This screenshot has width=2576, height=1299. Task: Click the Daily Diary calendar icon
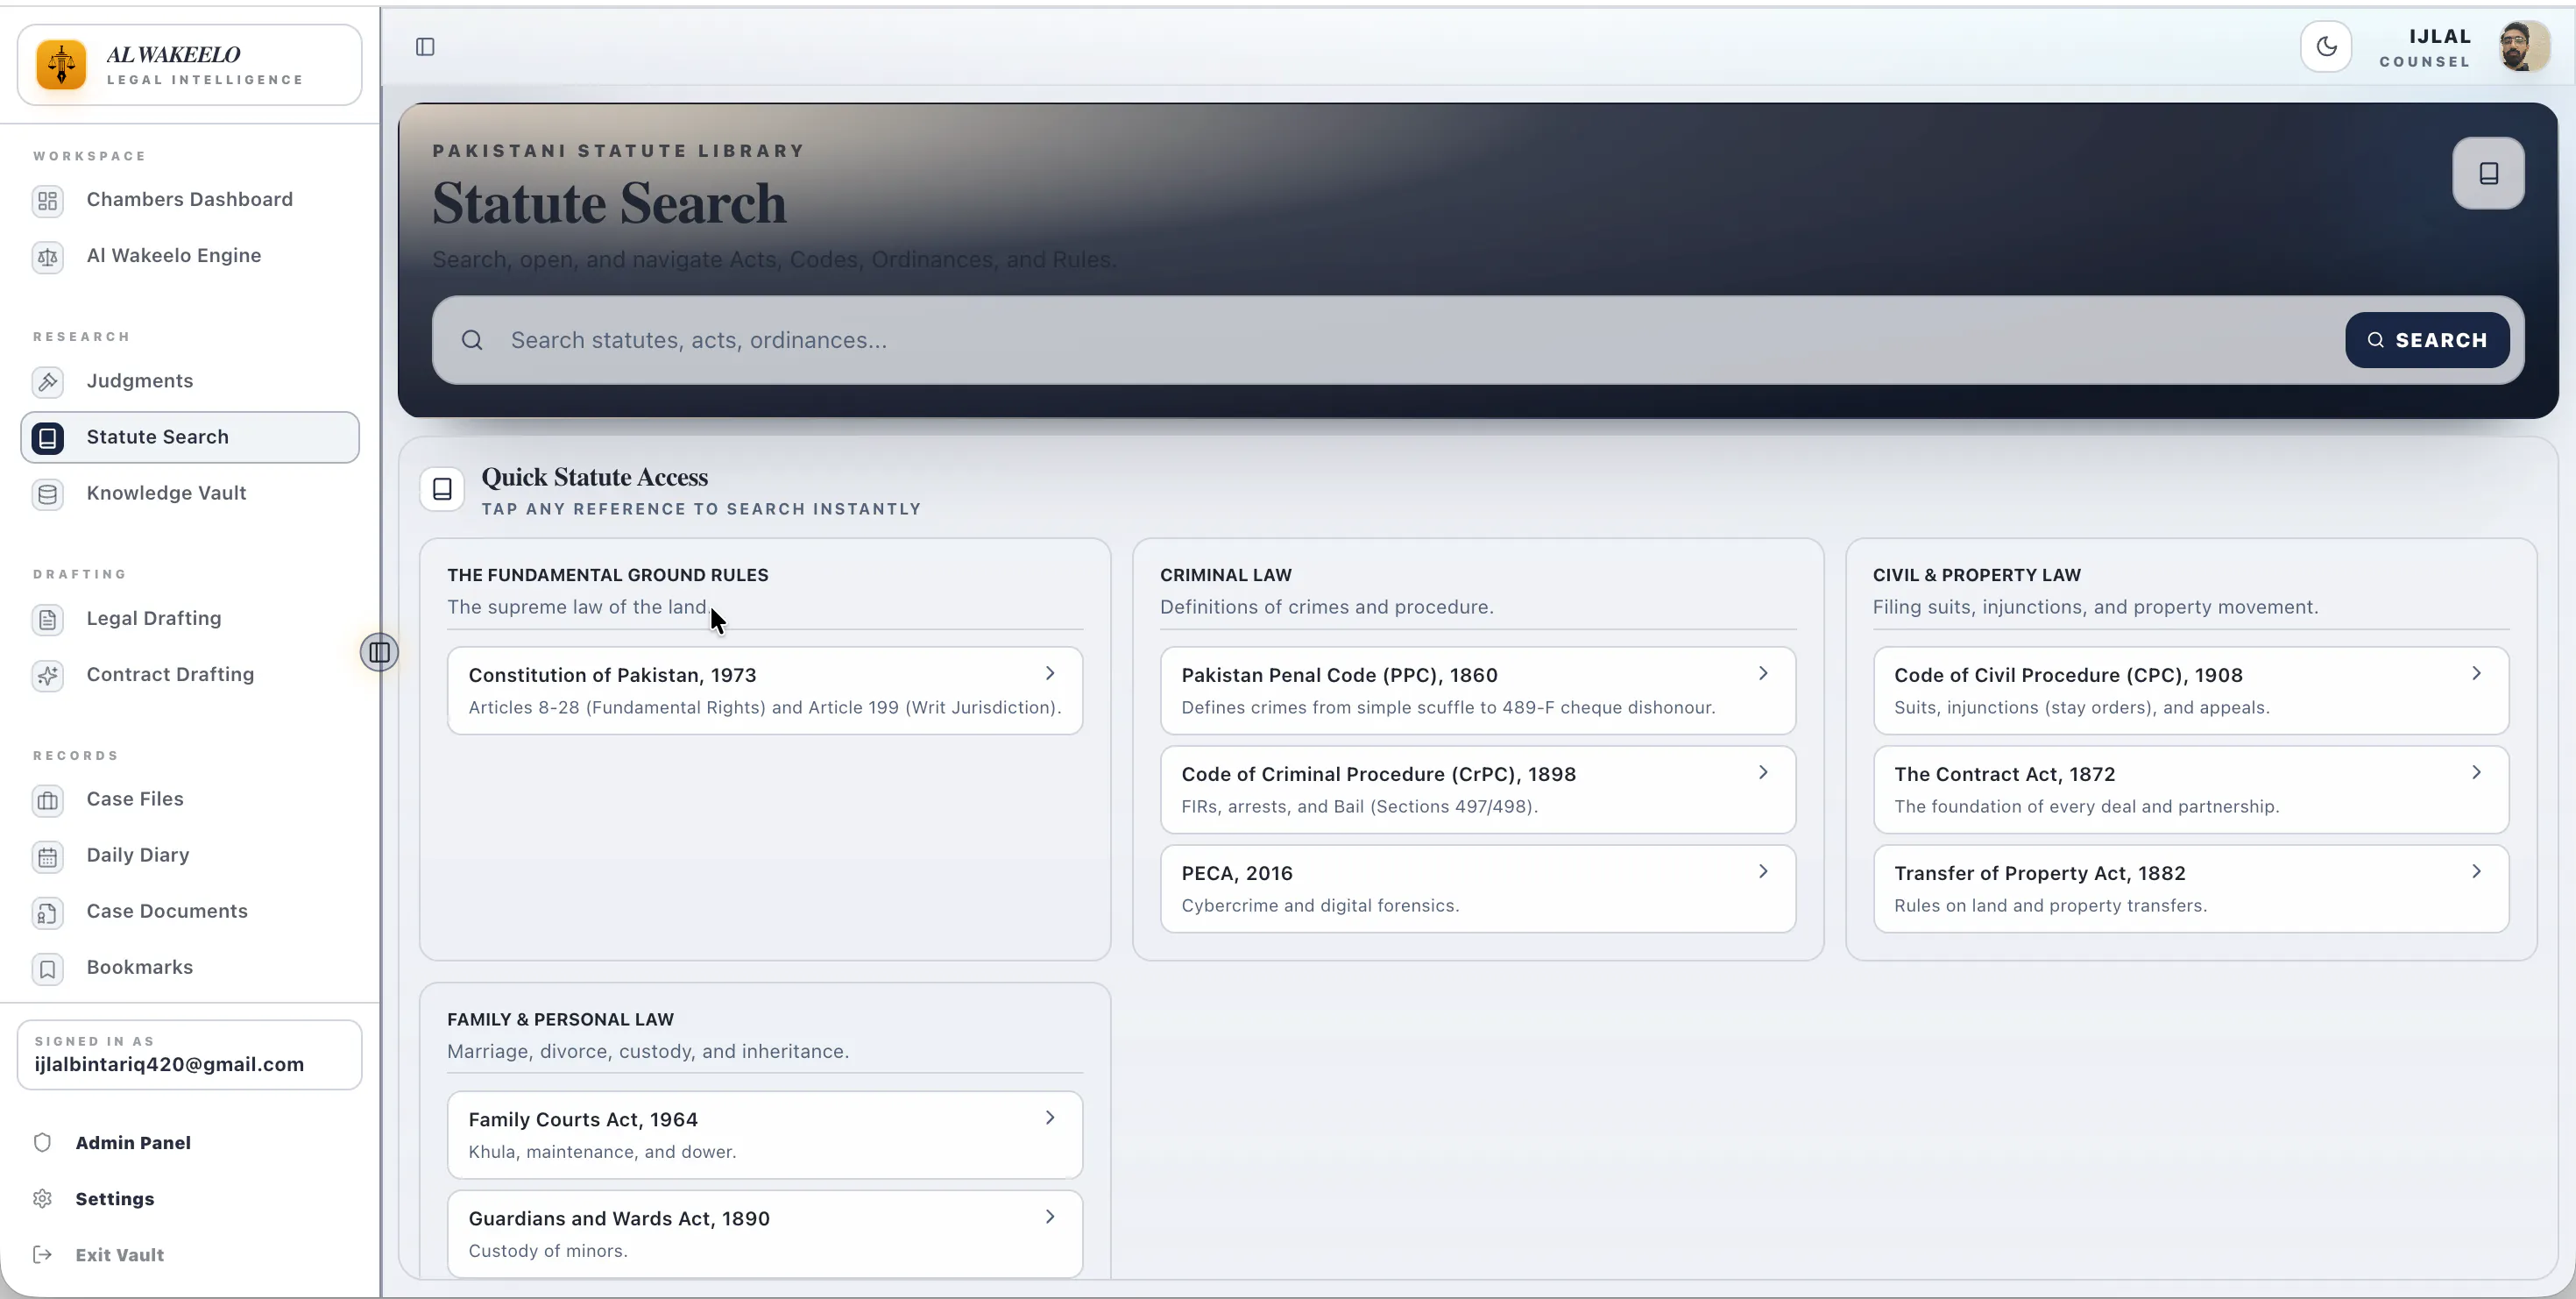[48, 857]
